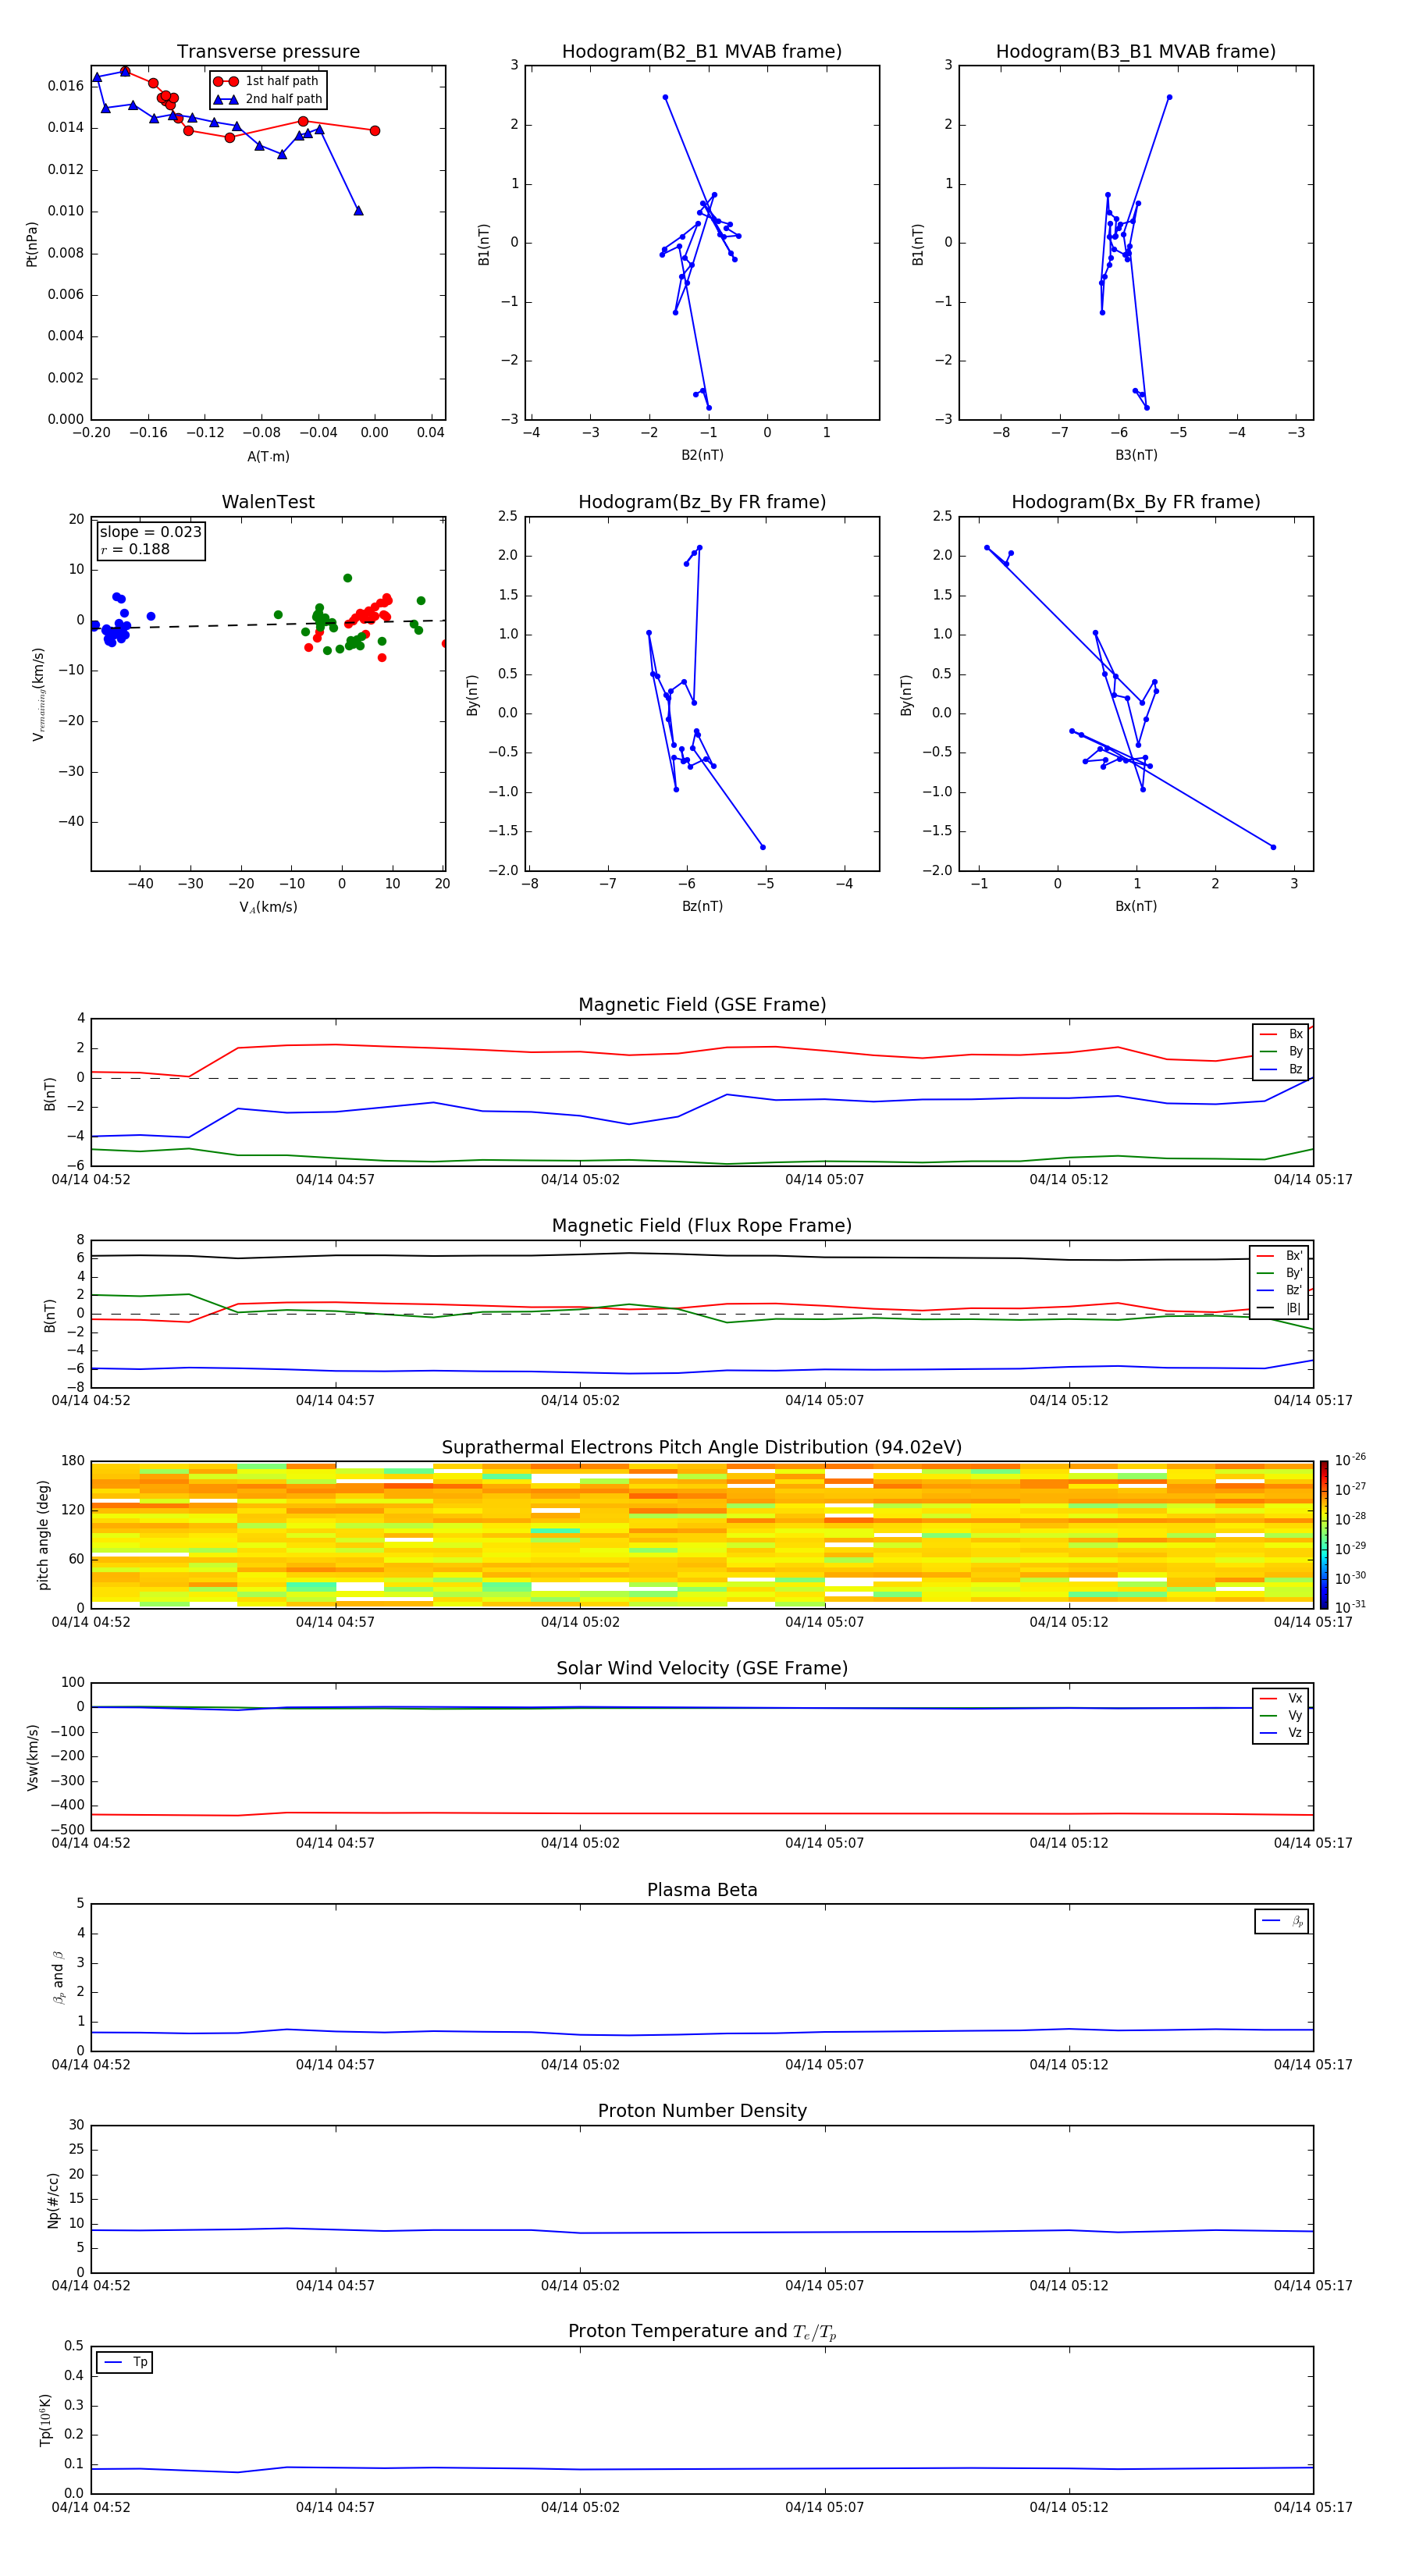Click the last red point on Transverse pressure curve

pyautogui.click(x=375, y=131)
